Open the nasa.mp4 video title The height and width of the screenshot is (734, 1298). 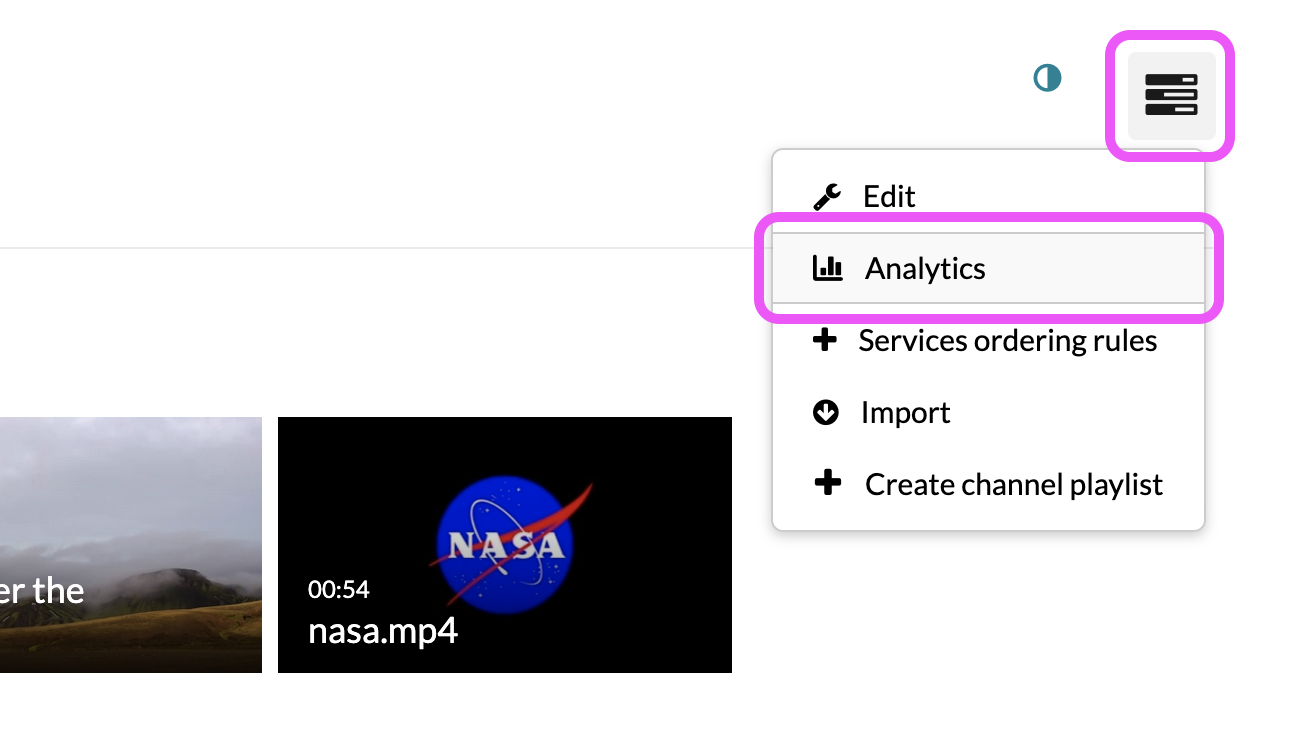[x=383, y=631]
